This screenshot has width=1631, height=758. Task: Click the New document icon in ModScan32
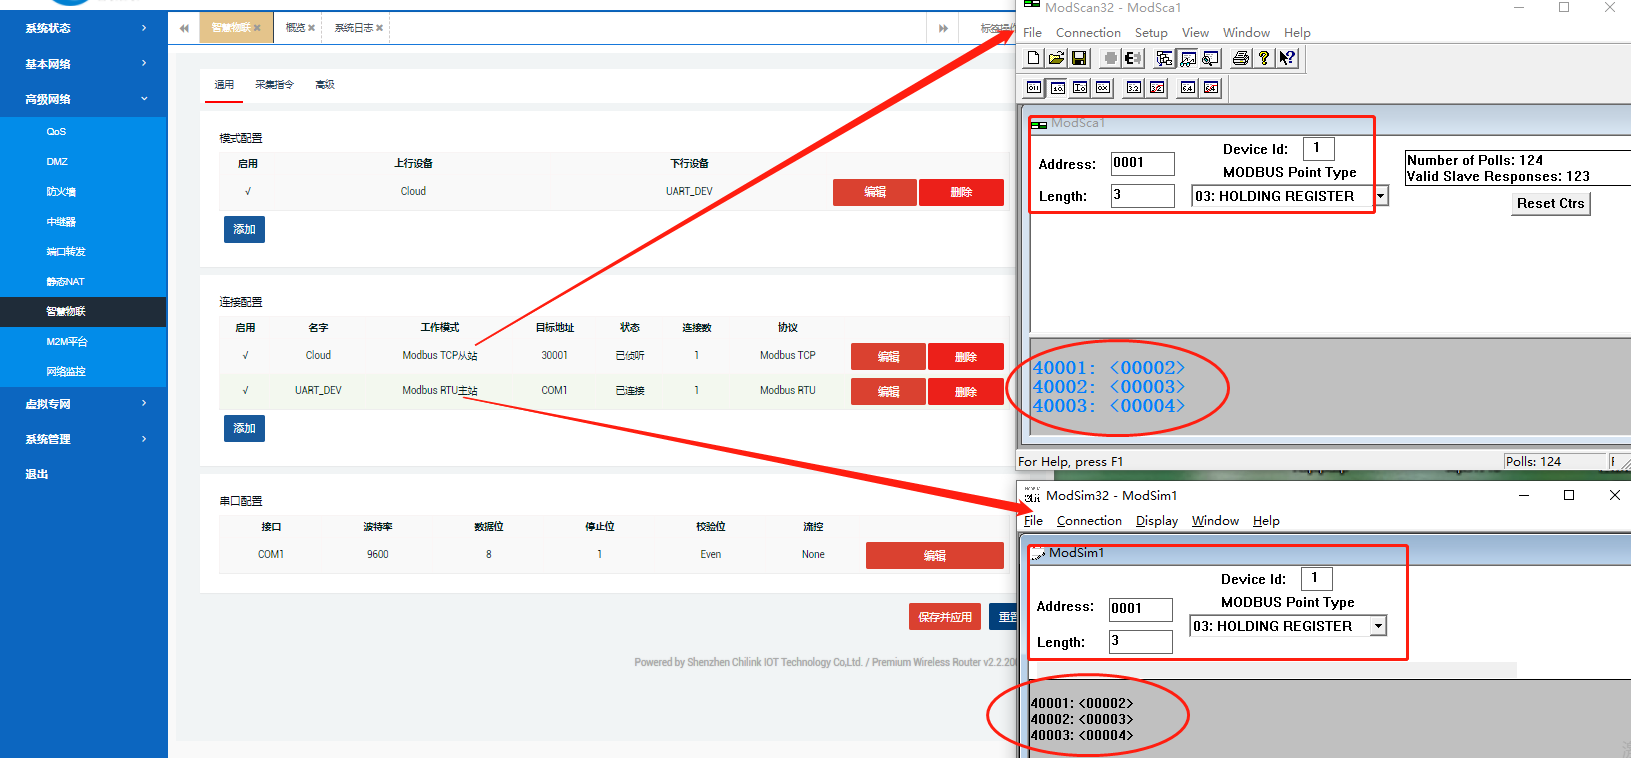point(1033,58)
